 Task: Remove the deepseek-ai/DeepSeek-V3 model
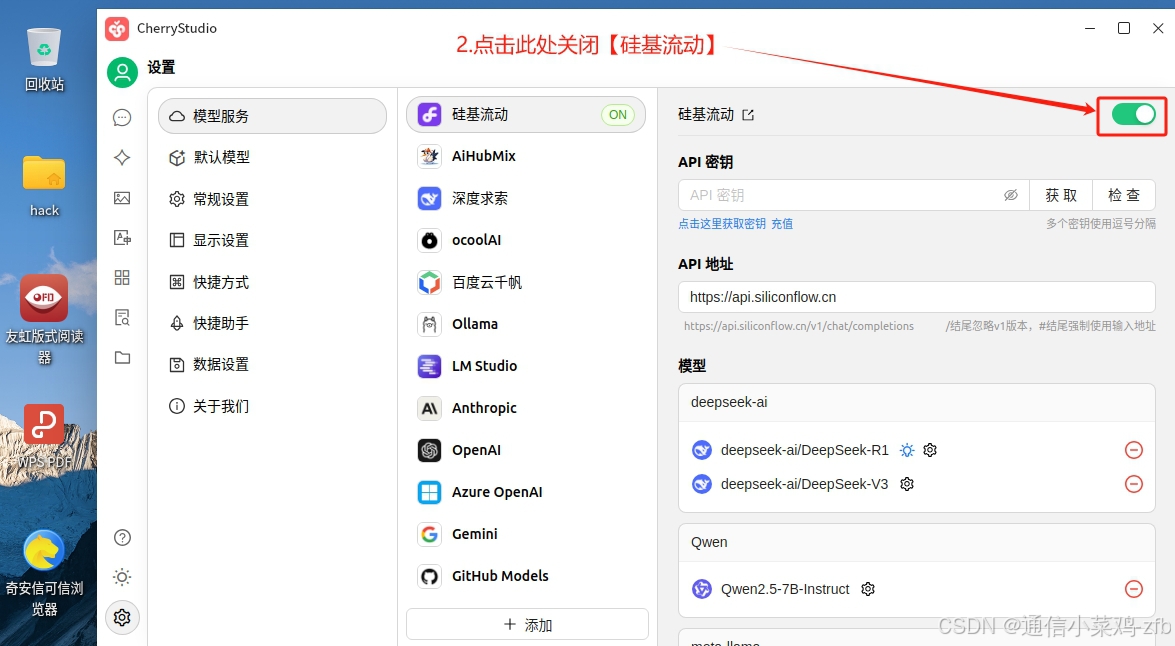coord(1134,484)
